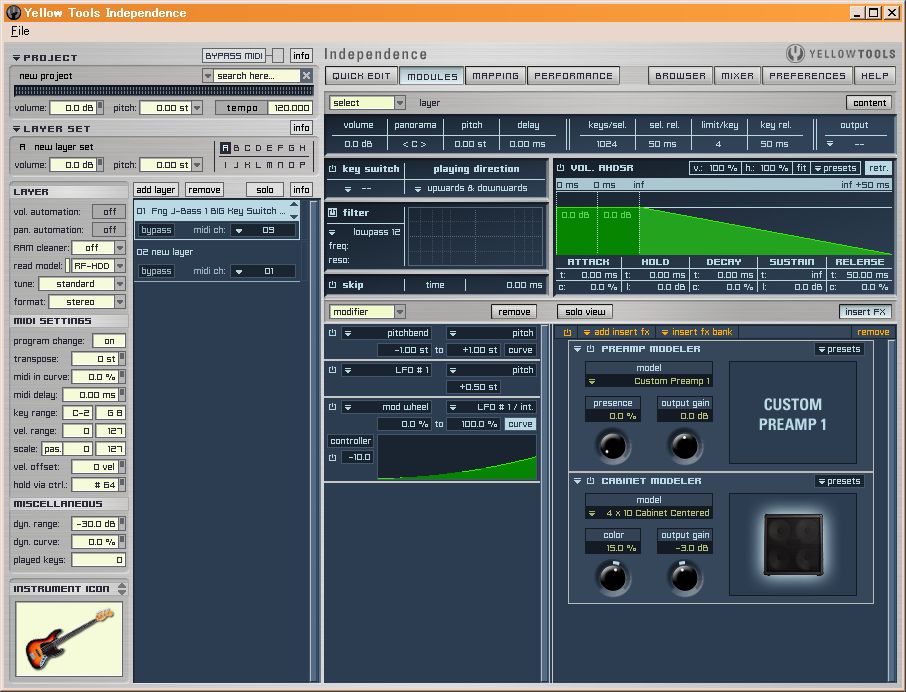Toggle bypass on layer 02 new layer
906x692 pixels.
coord(156,271)
